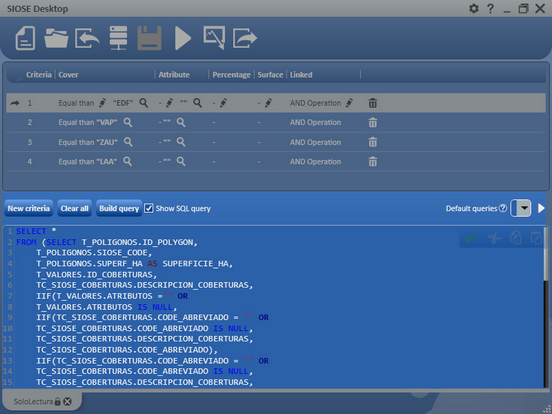Open help question mark in title bar
Screen dimensions: 552x414
[490, 8]
